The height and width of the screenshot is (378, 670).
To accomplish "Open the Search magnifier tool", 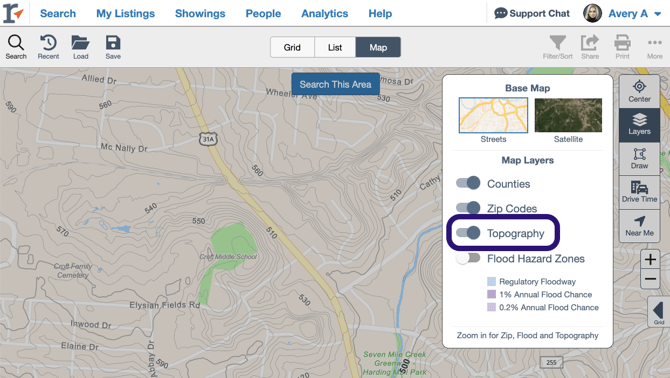I will tap(16, 47).
